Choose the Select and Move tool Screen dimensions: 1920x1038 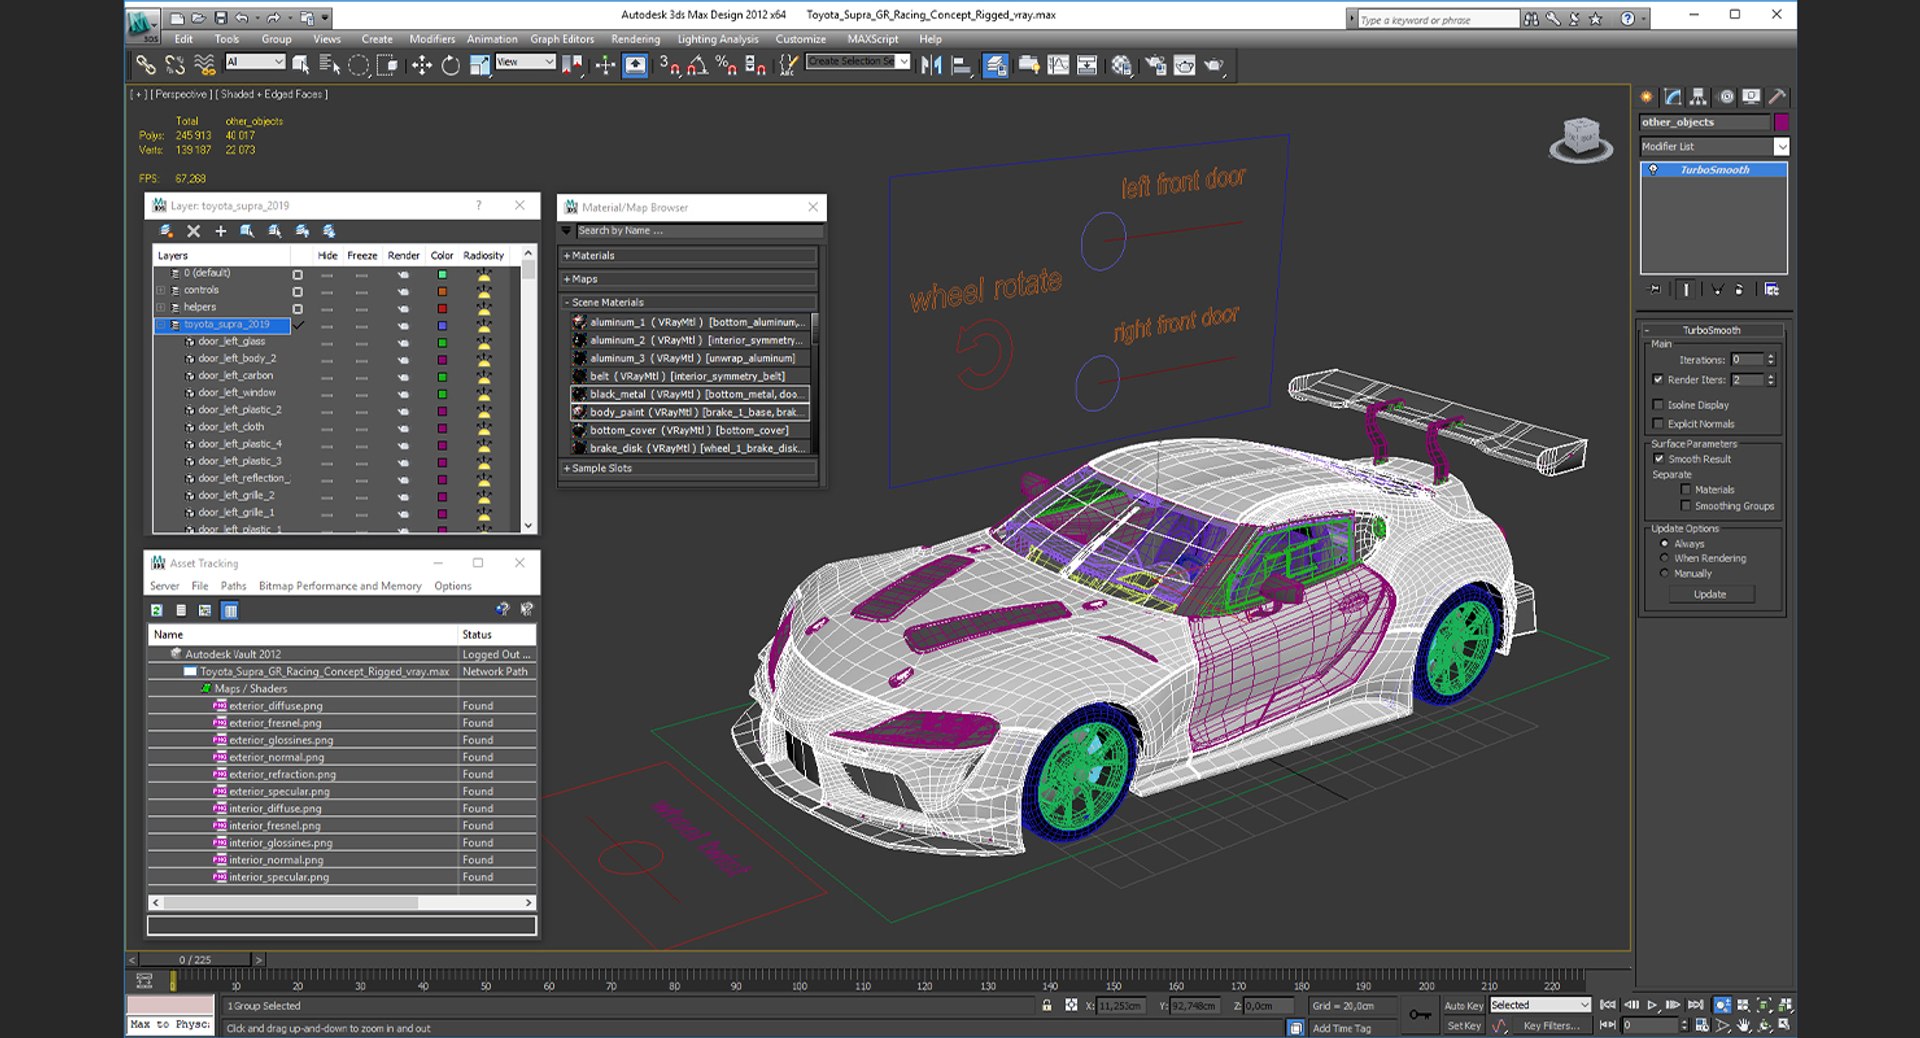pyautogui.click(x=422, y=65)
